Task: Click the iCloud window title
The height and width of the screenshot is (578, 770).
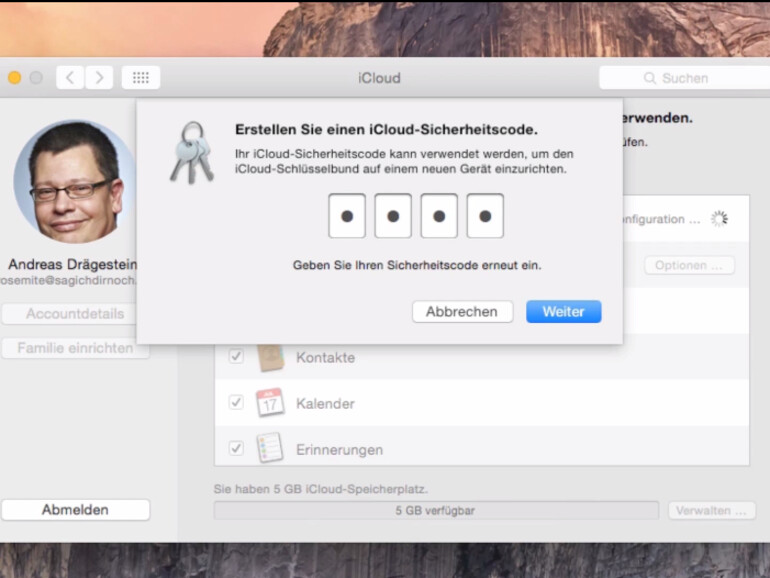Action: (x=379, y=78)
